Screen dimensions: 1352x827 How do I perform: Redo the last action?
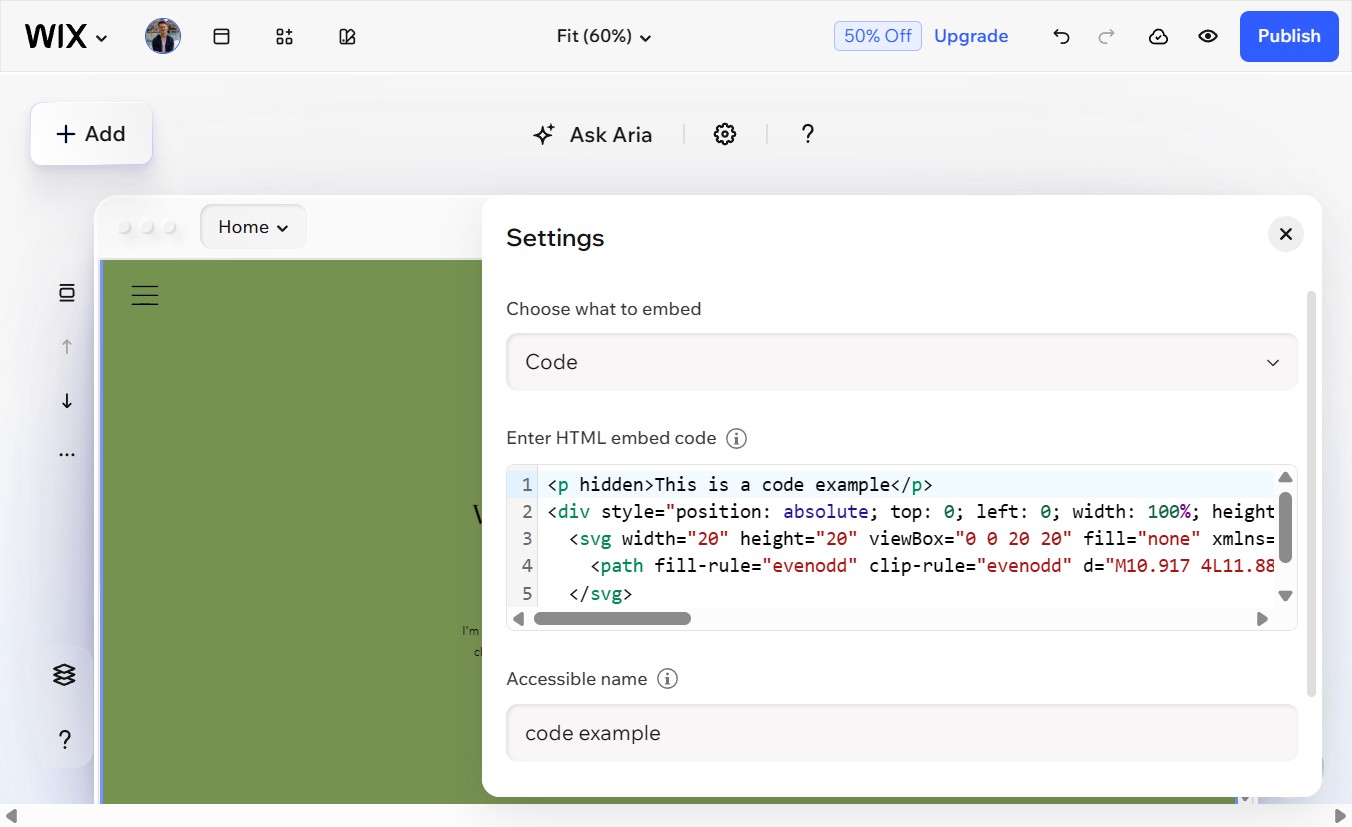1106,37
